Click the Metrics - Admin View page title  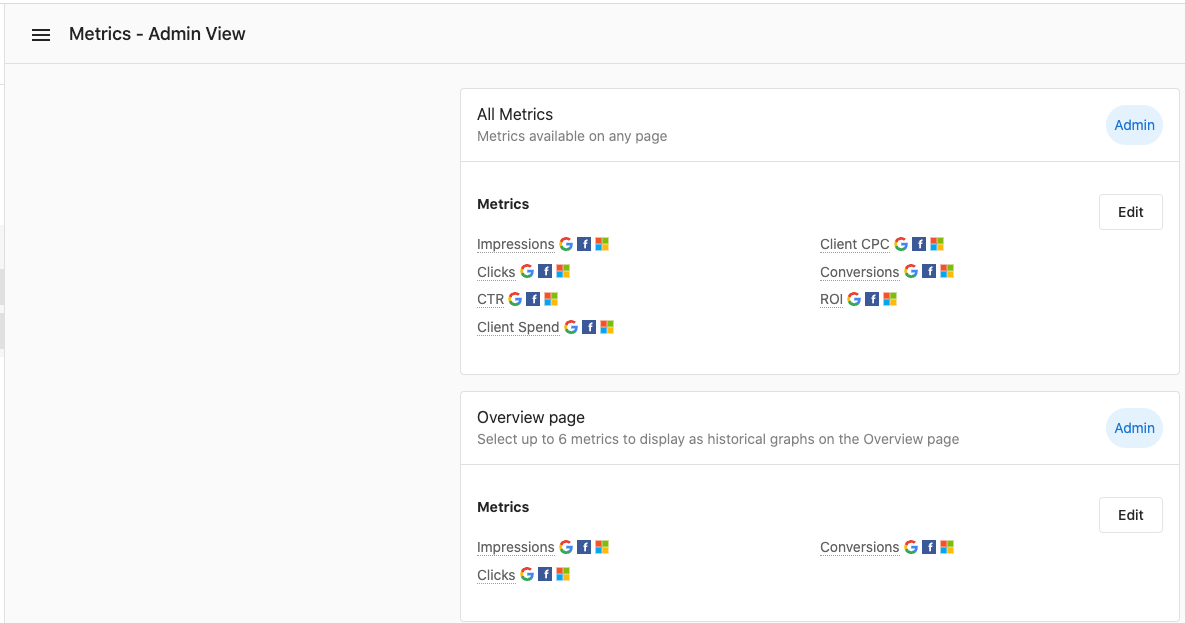pos(157,34)
